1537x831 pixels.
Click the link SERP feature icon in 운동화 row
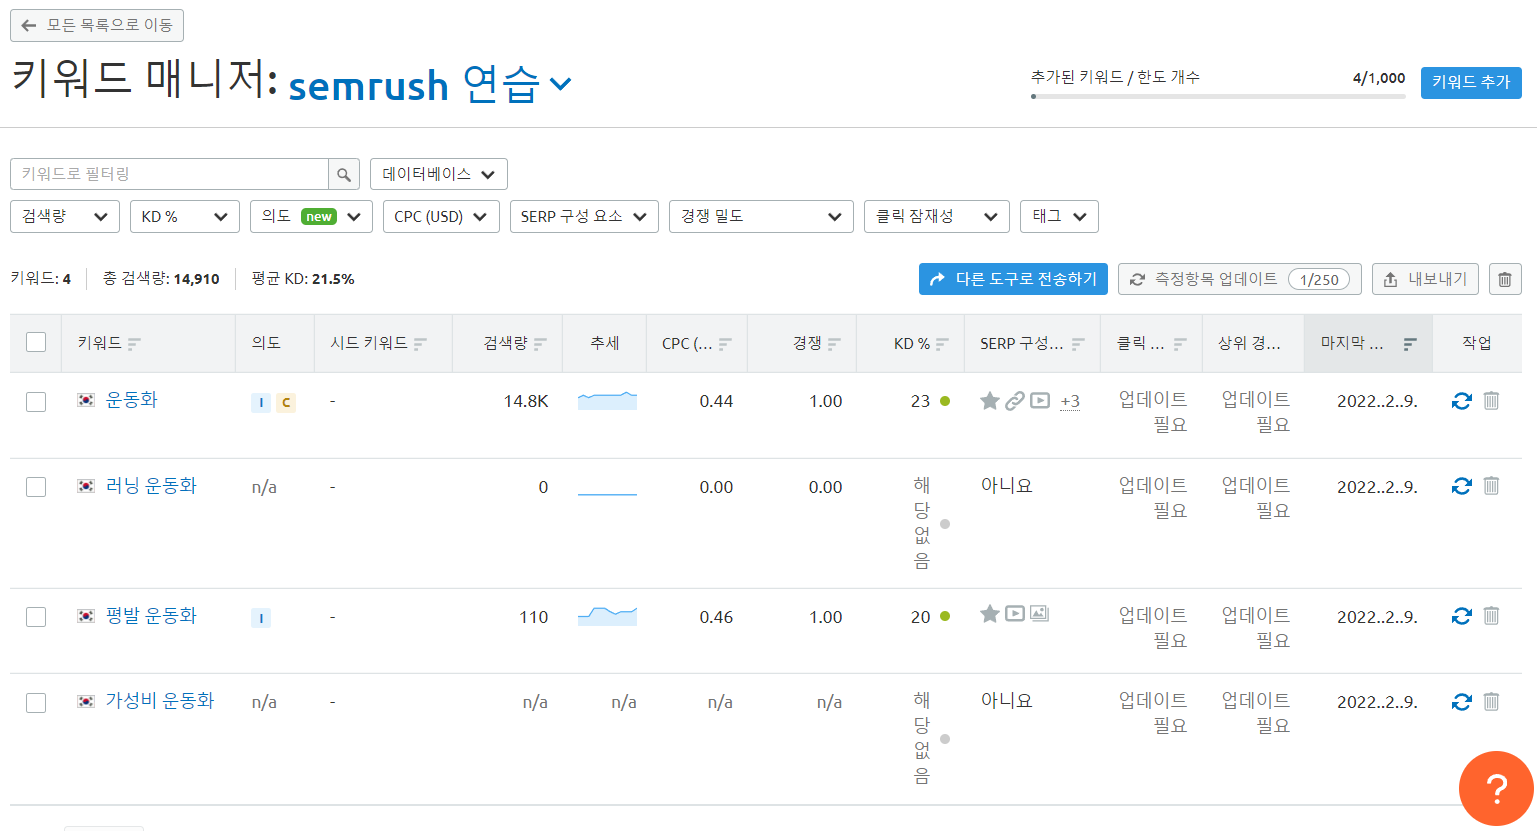1015,401
